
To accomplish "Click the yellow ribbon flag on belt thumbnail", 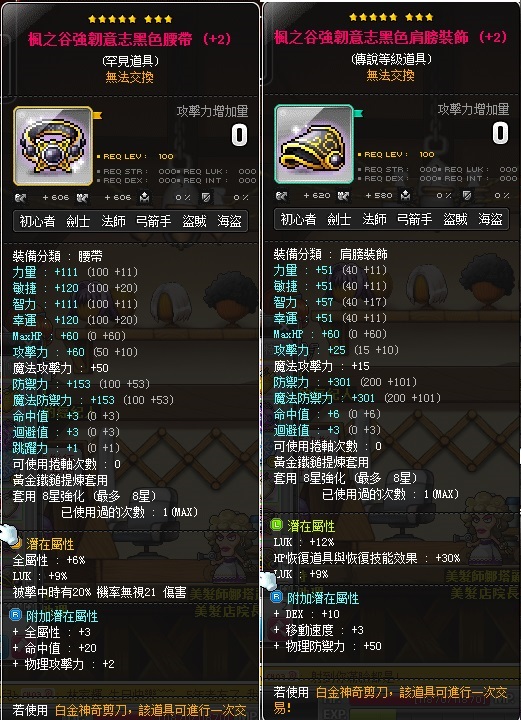I will 97,115.
